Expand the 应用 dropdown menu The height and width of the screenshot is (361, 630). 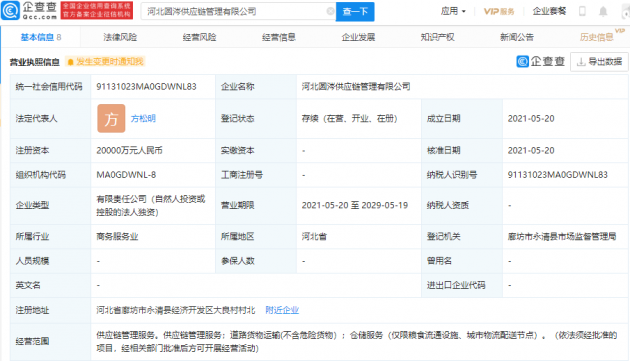453,11
